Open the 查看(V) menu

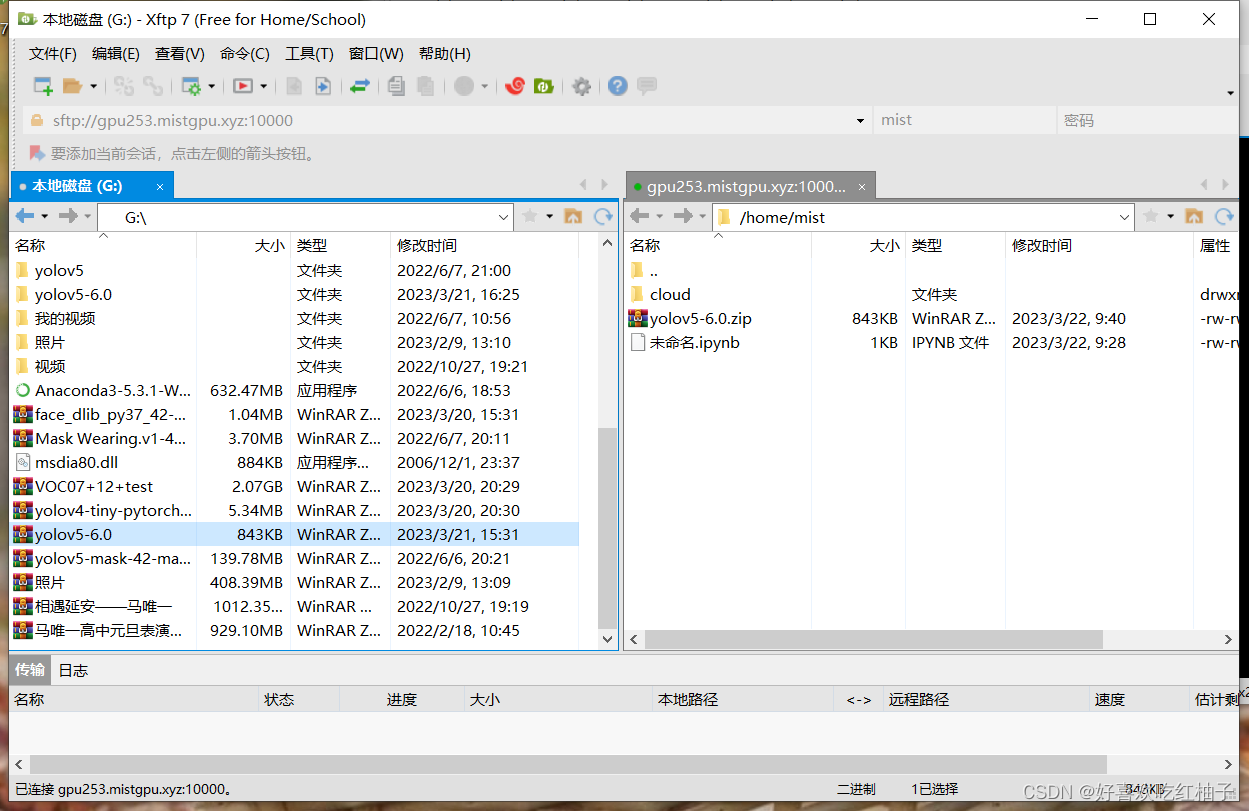pyautogui.click(x=180, y=54)
